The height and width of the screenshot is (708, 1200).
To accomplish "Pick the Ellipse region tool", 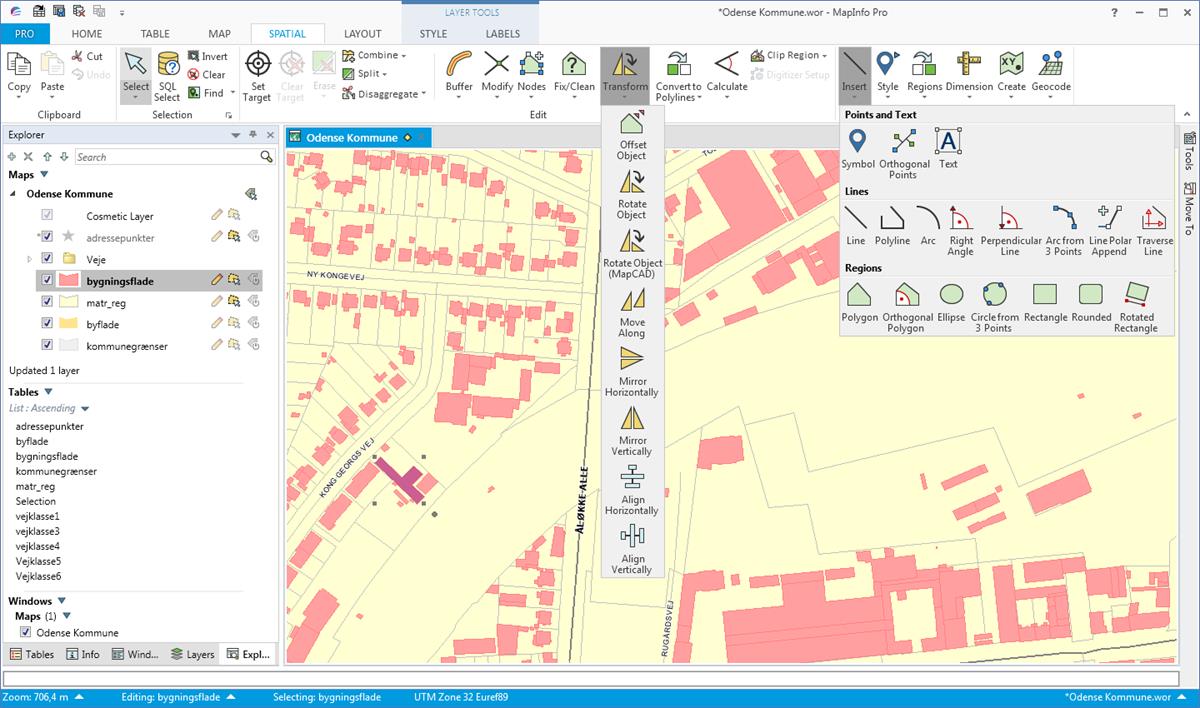I will click(x=951, y=301).
